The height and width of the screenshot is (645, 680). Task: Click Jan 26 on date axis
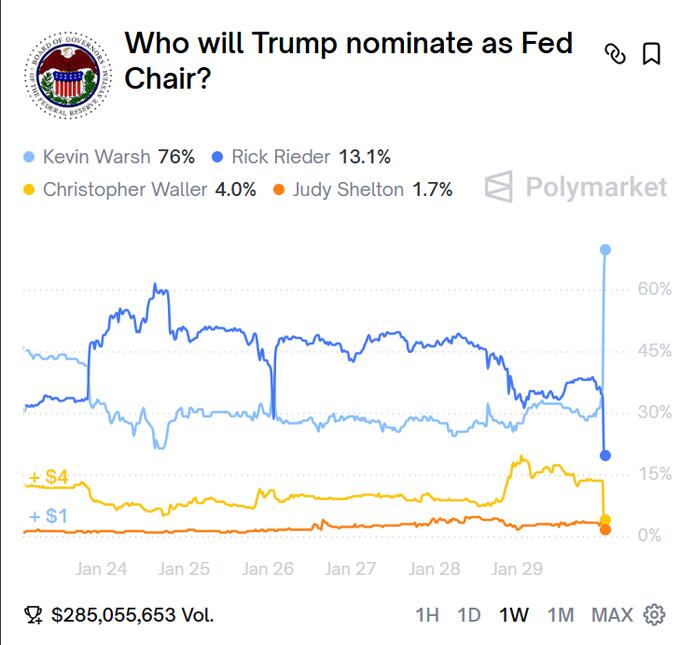268,569
